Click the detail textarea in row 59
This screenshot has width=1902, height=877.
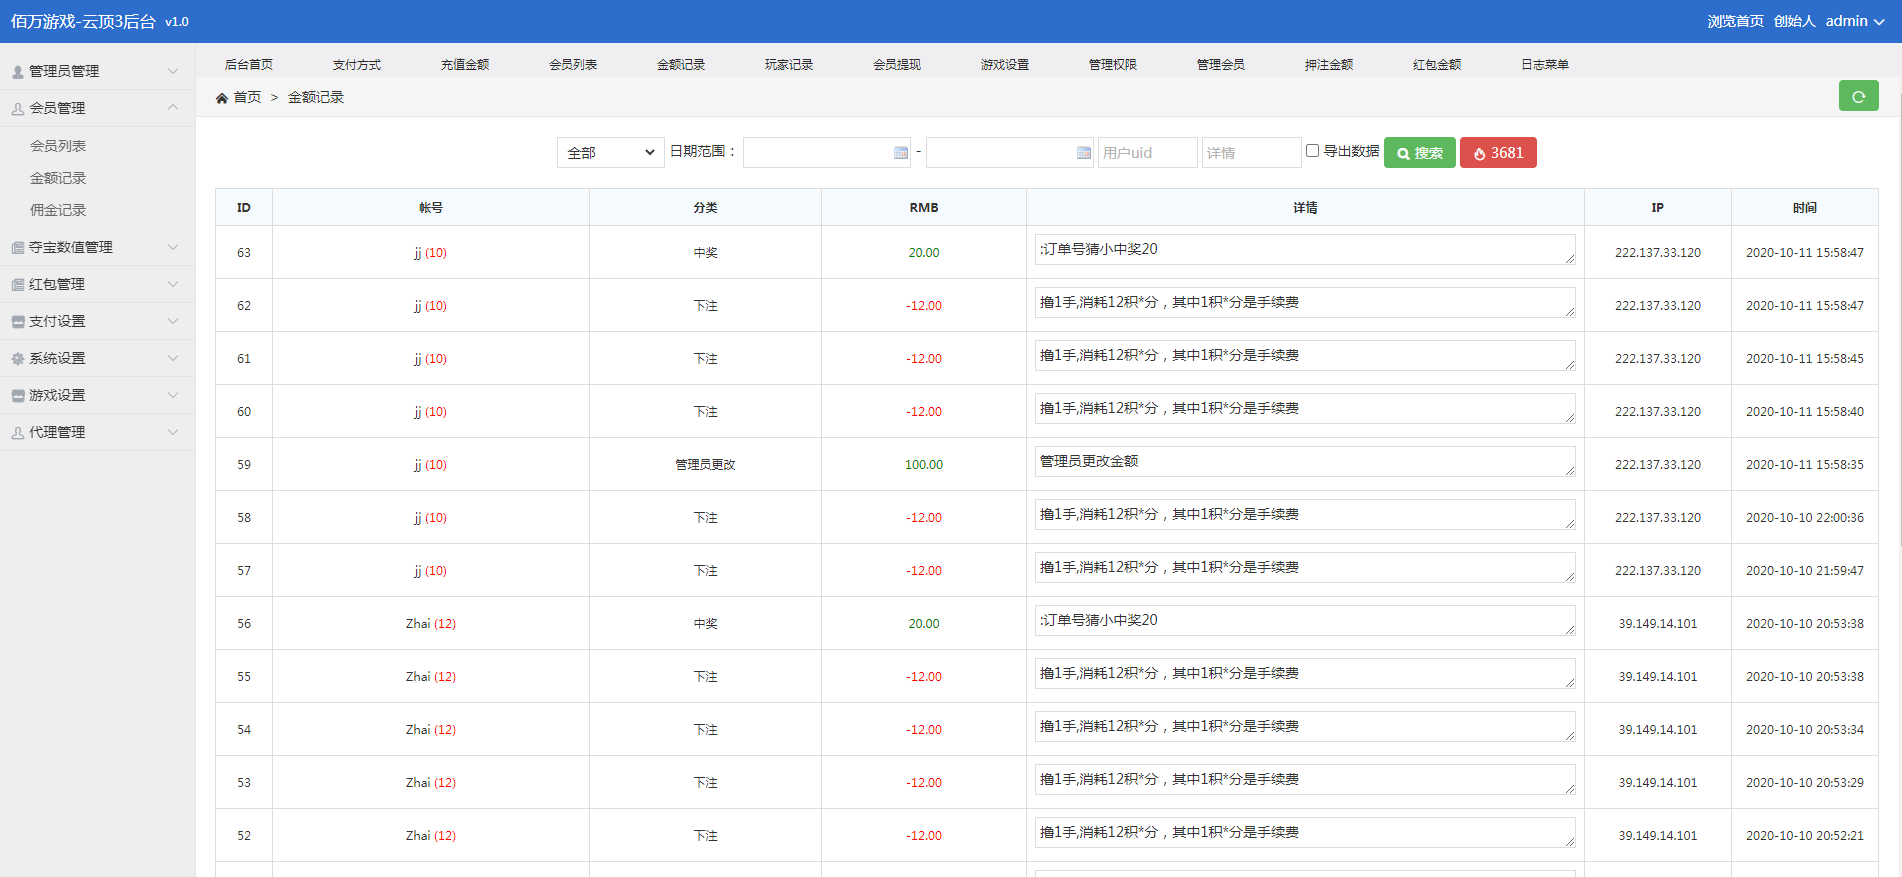click(x=1305, y=462)
